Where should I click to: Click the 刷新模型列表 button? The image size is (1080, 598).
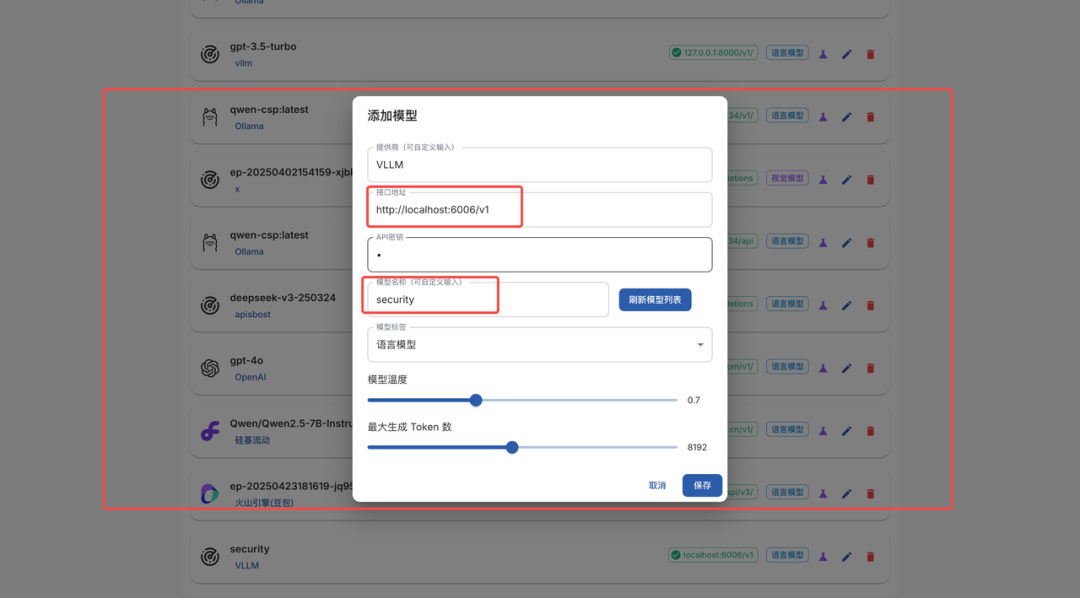(655, 300)
